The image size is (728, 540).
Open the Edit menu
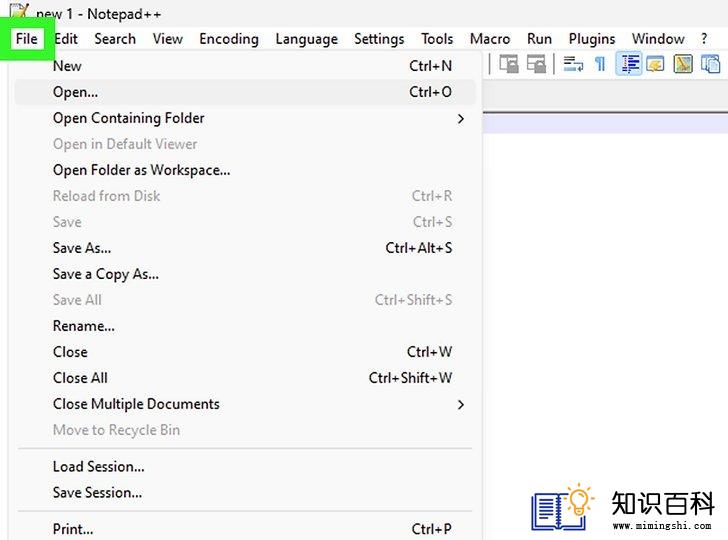[x=66, y=39]
